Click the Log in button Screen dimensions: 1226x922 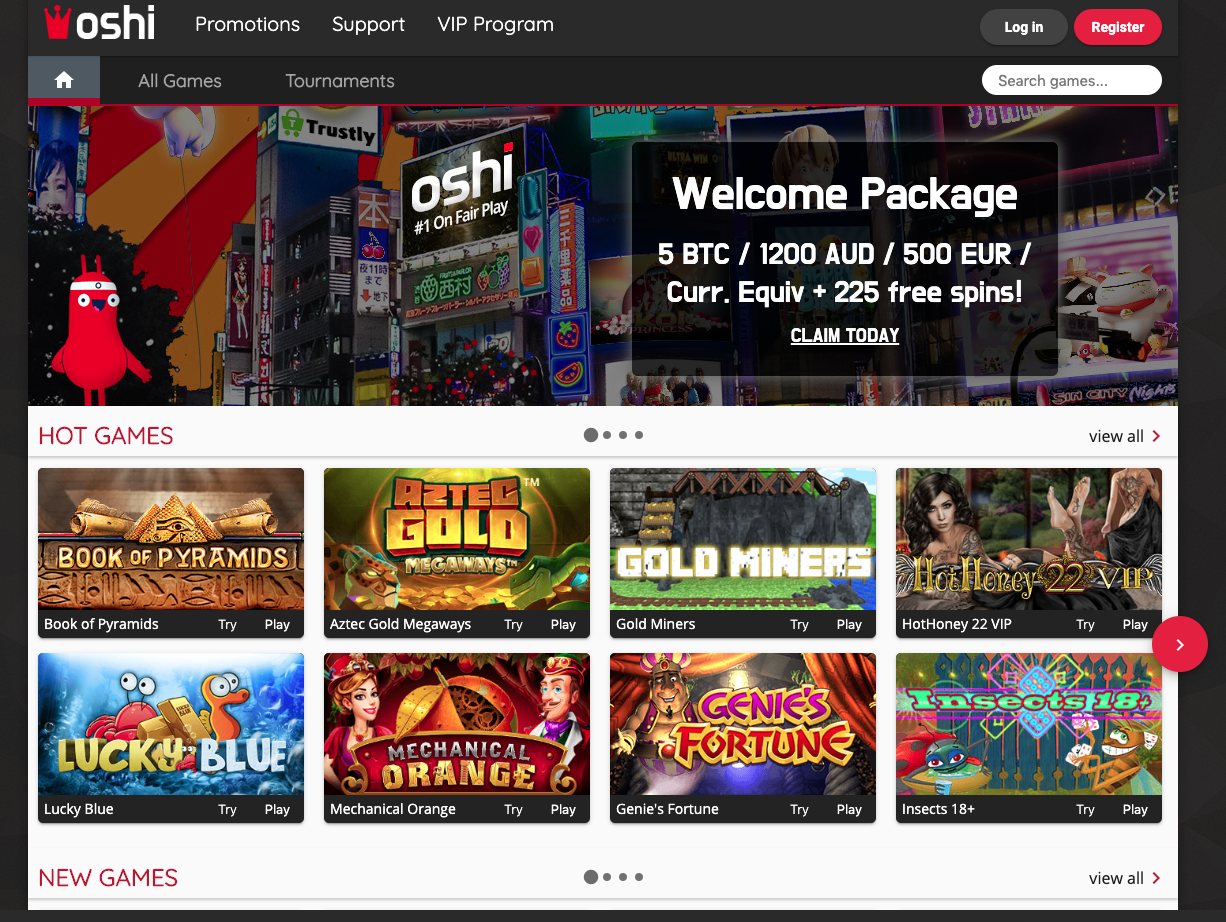coord(1024,27)
